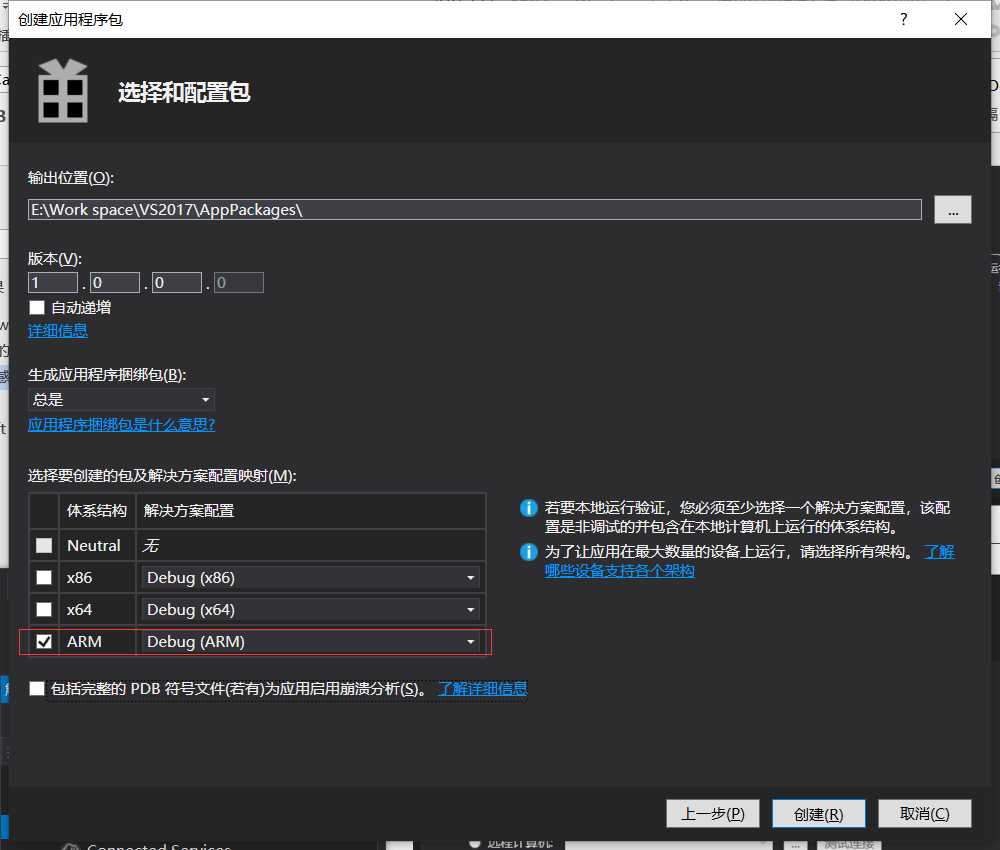Click the 体系结构 column header
The image size is (1000, 850).
(97, 511)
